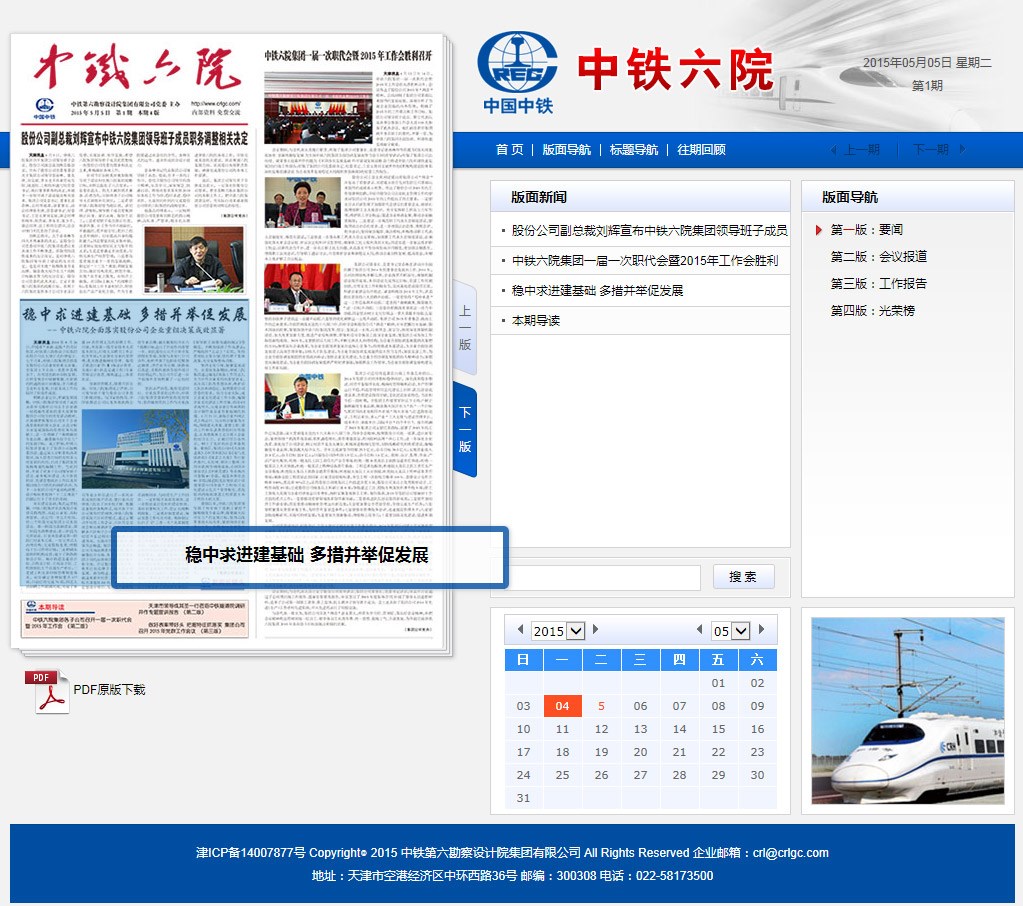
Task: Go to previous month in calendar
Action: [x=699, y=630]
